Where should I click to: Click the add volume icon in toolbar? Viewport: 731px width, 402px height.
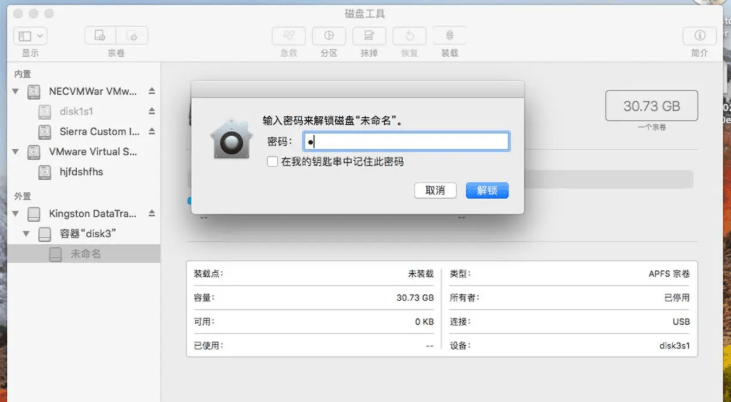coord(100,36)
